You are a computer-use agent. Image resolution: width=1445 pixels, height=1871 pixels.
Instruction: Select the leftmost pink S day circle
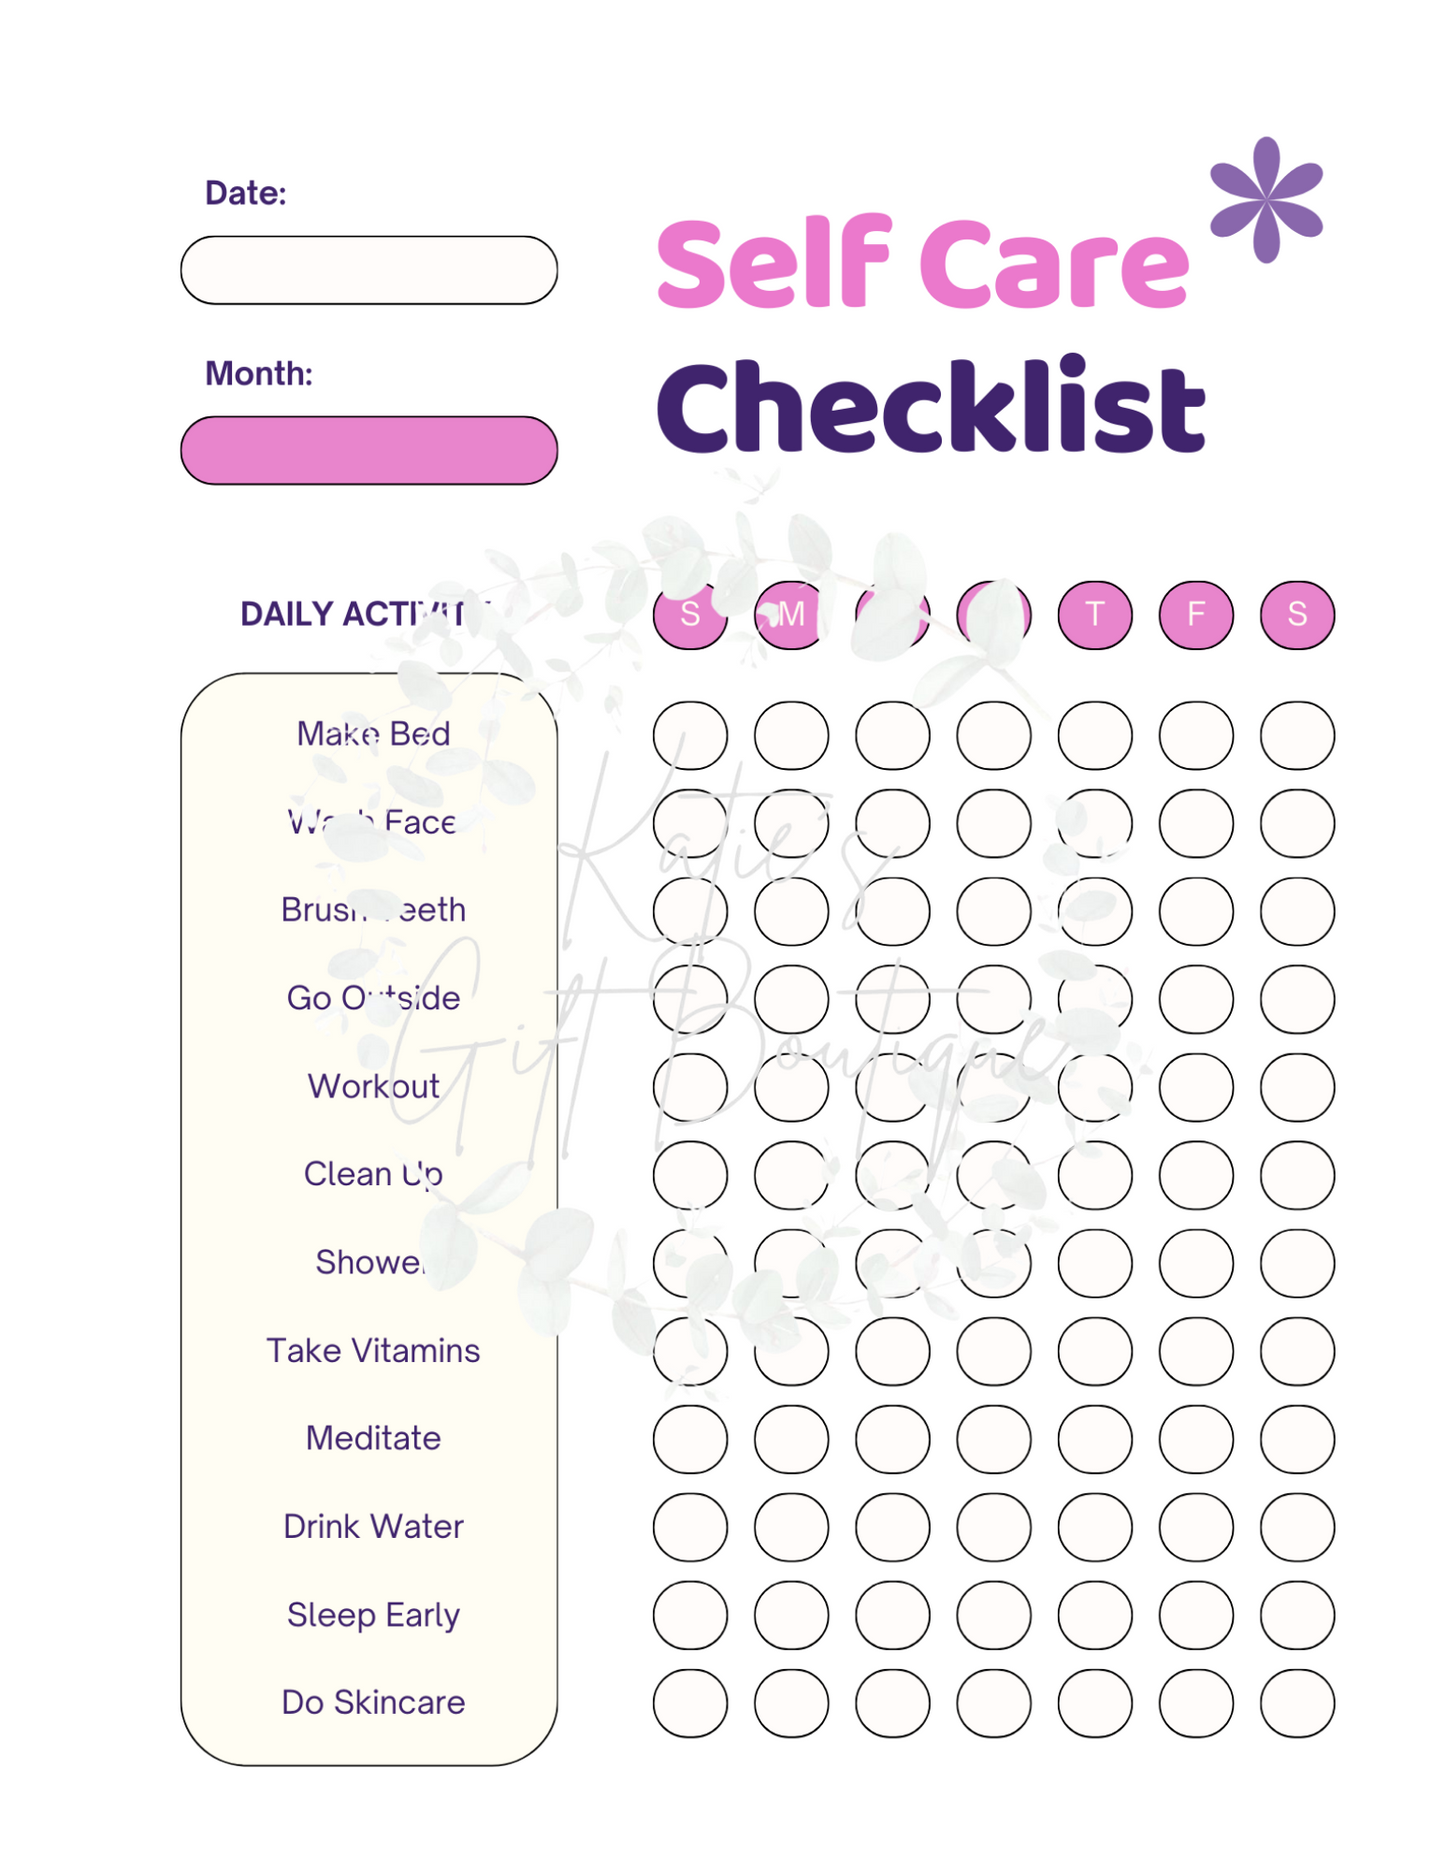point(690,614)
